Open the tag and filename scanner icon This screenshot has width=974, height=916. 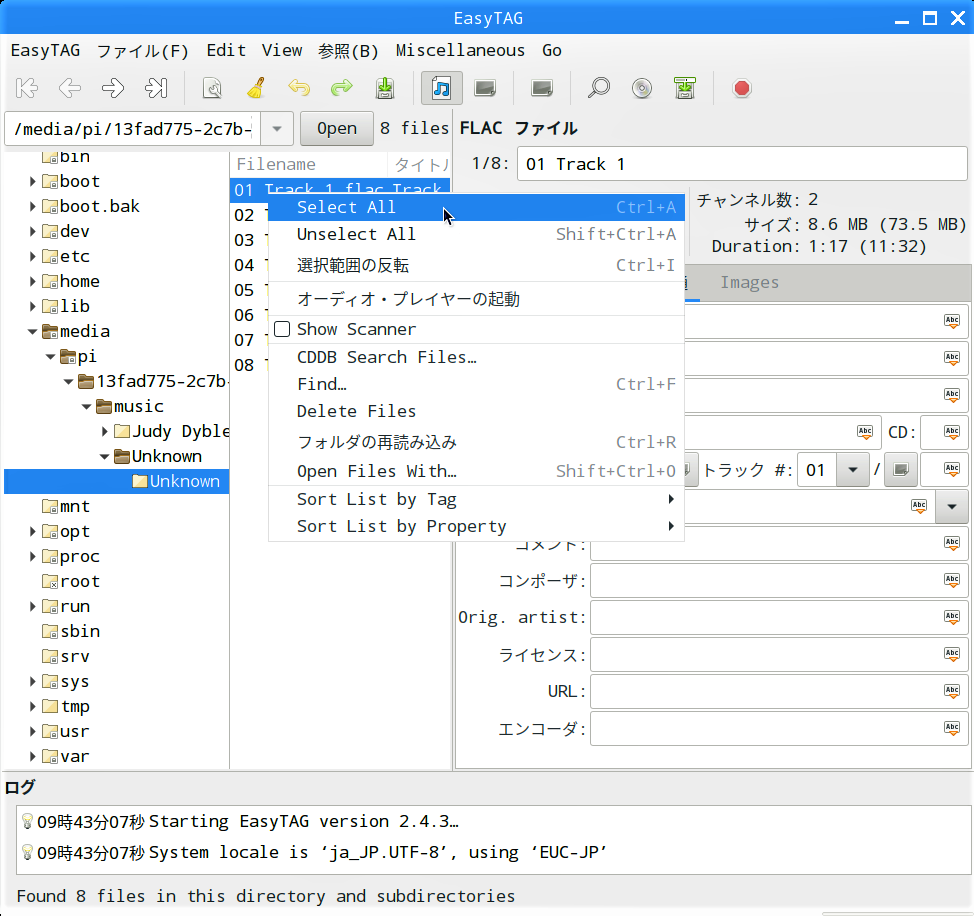pyautogui.click(x=212, y=88)
